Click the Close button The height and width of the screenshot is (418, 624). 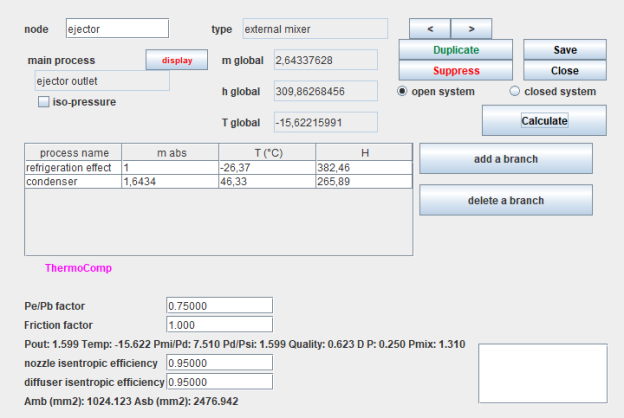(564, 71)
